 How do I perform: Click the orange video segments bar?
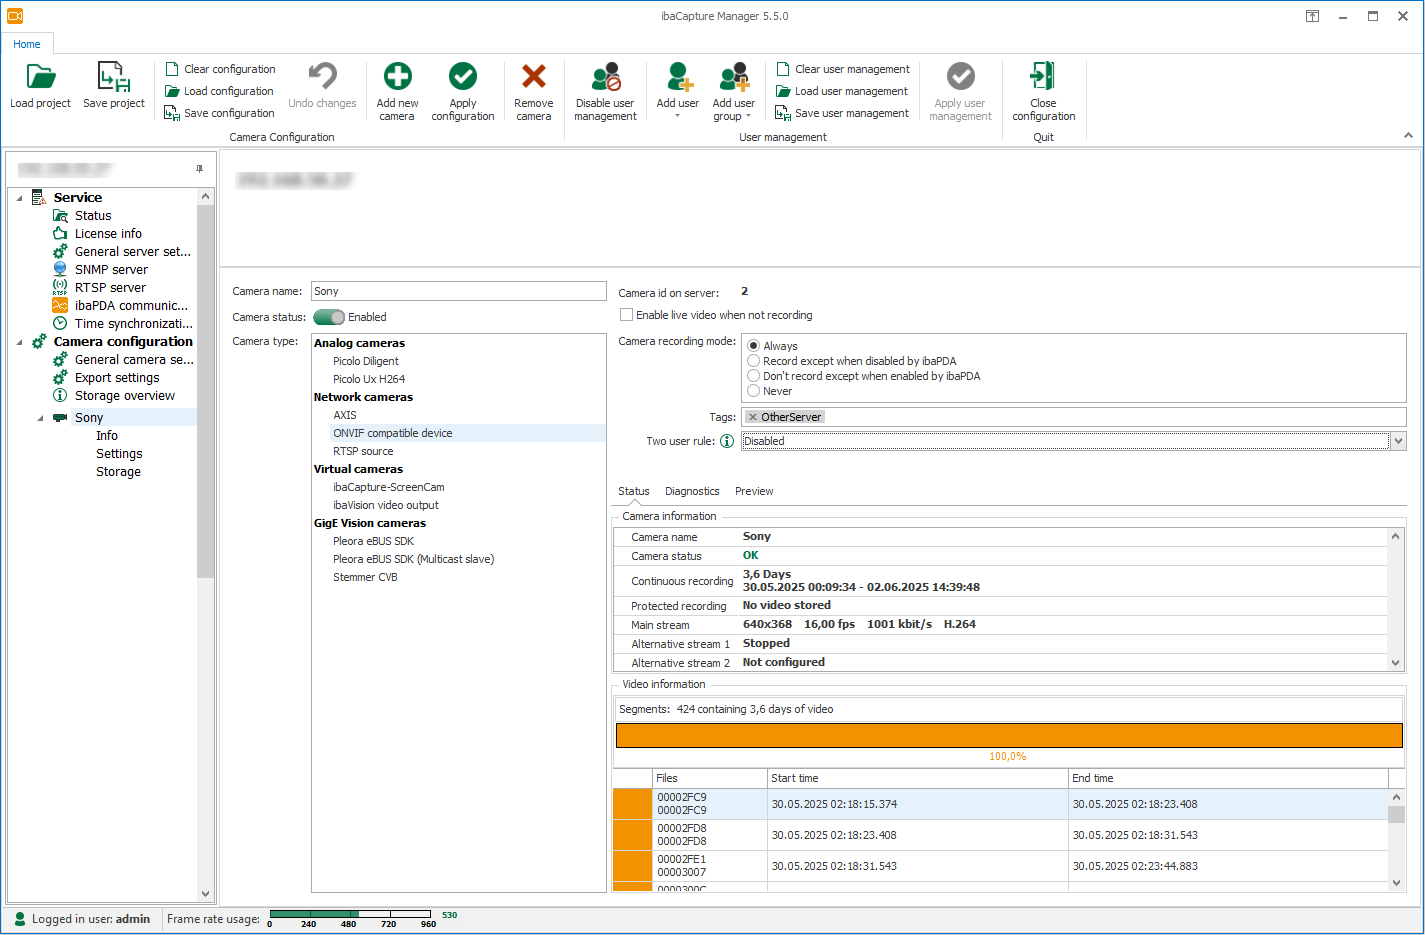point(1008,735)
